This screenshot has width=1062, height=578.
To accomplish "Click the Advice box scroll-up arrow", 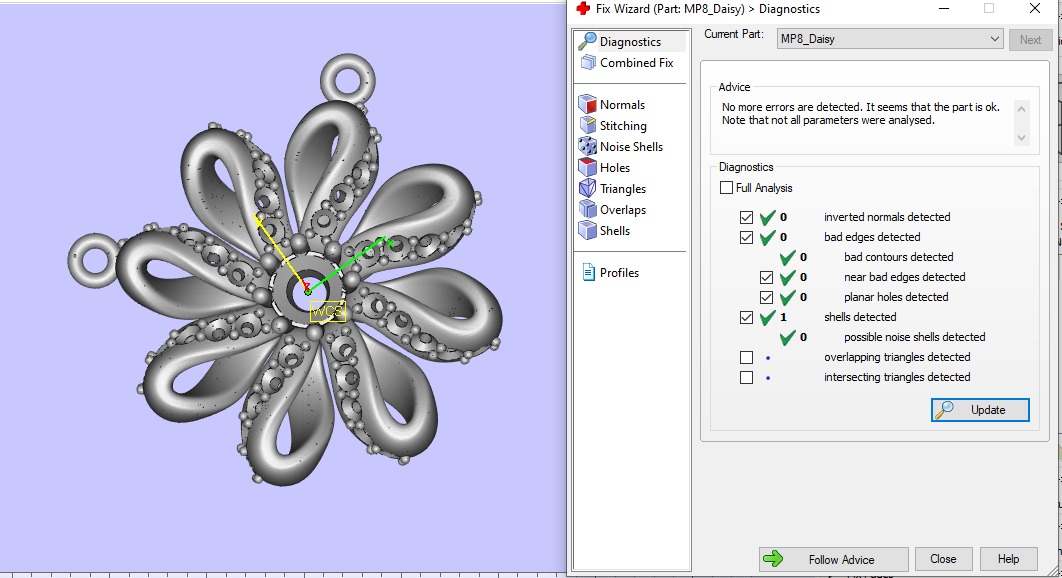I will tap(1021, 108).
